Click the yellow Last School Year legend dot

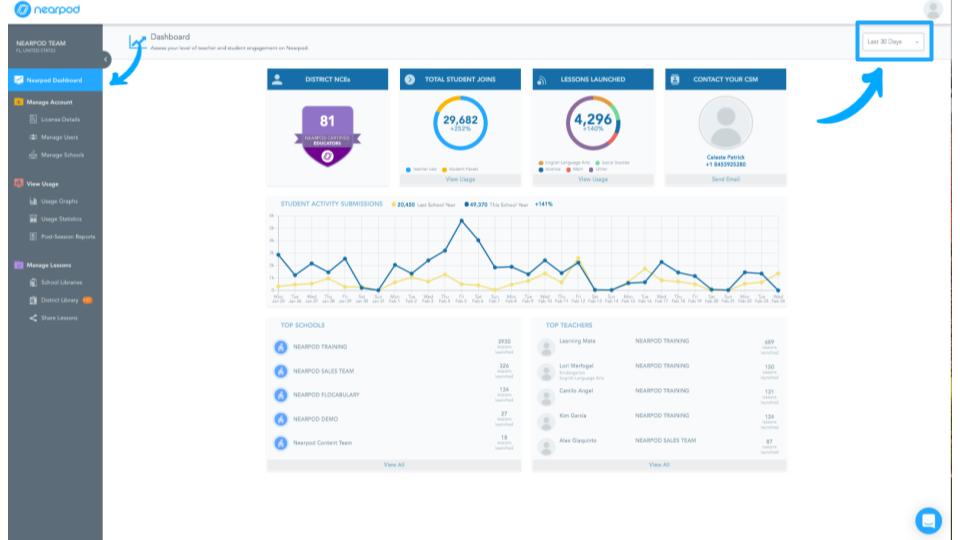click(x=394, y=204)
